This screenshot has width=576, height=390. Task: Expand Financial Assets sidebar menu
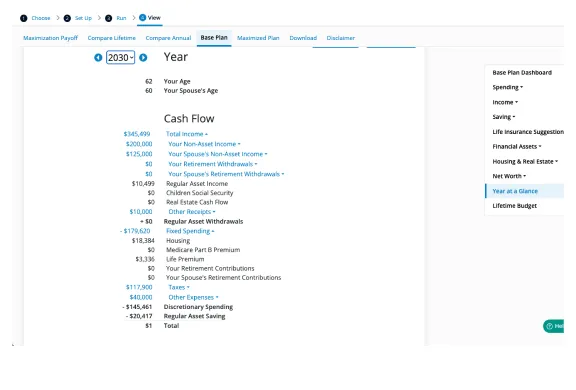pos(517,147)
